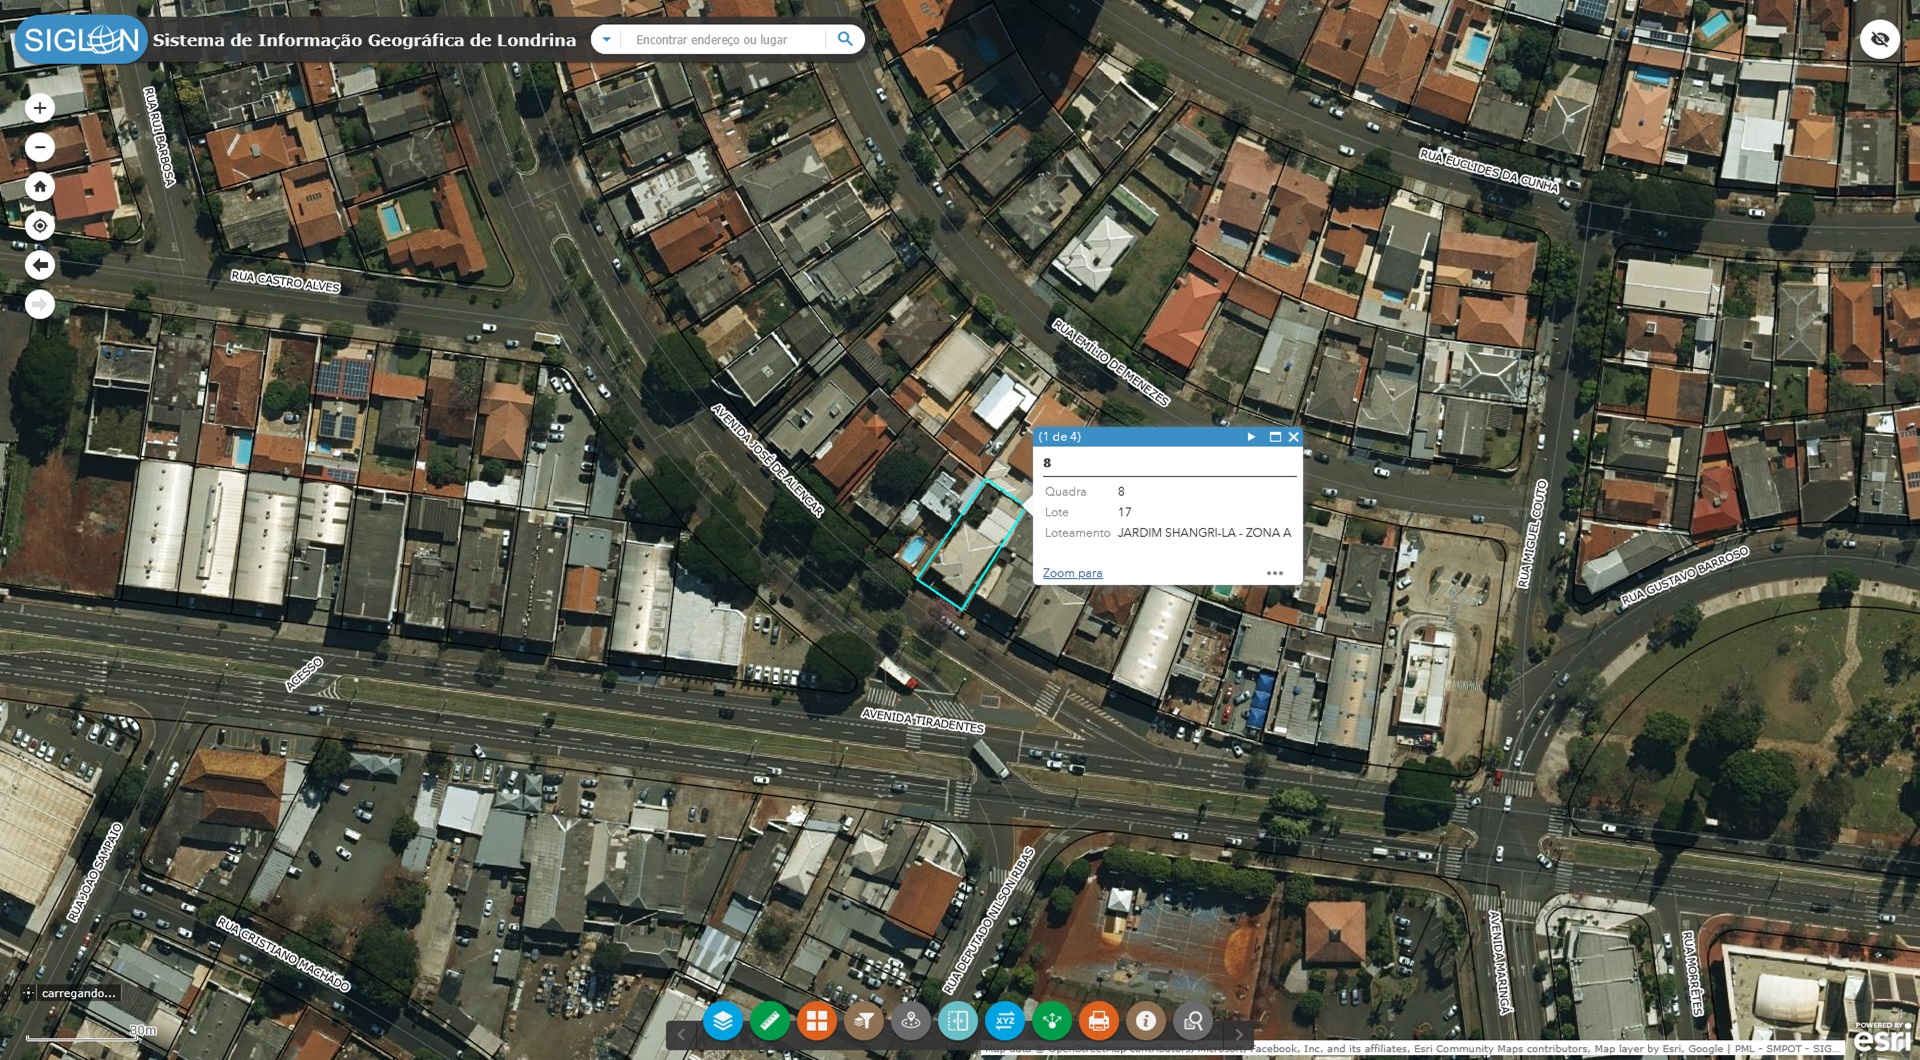
Task: Start the address search with magnifier
Action: [845, 39]
